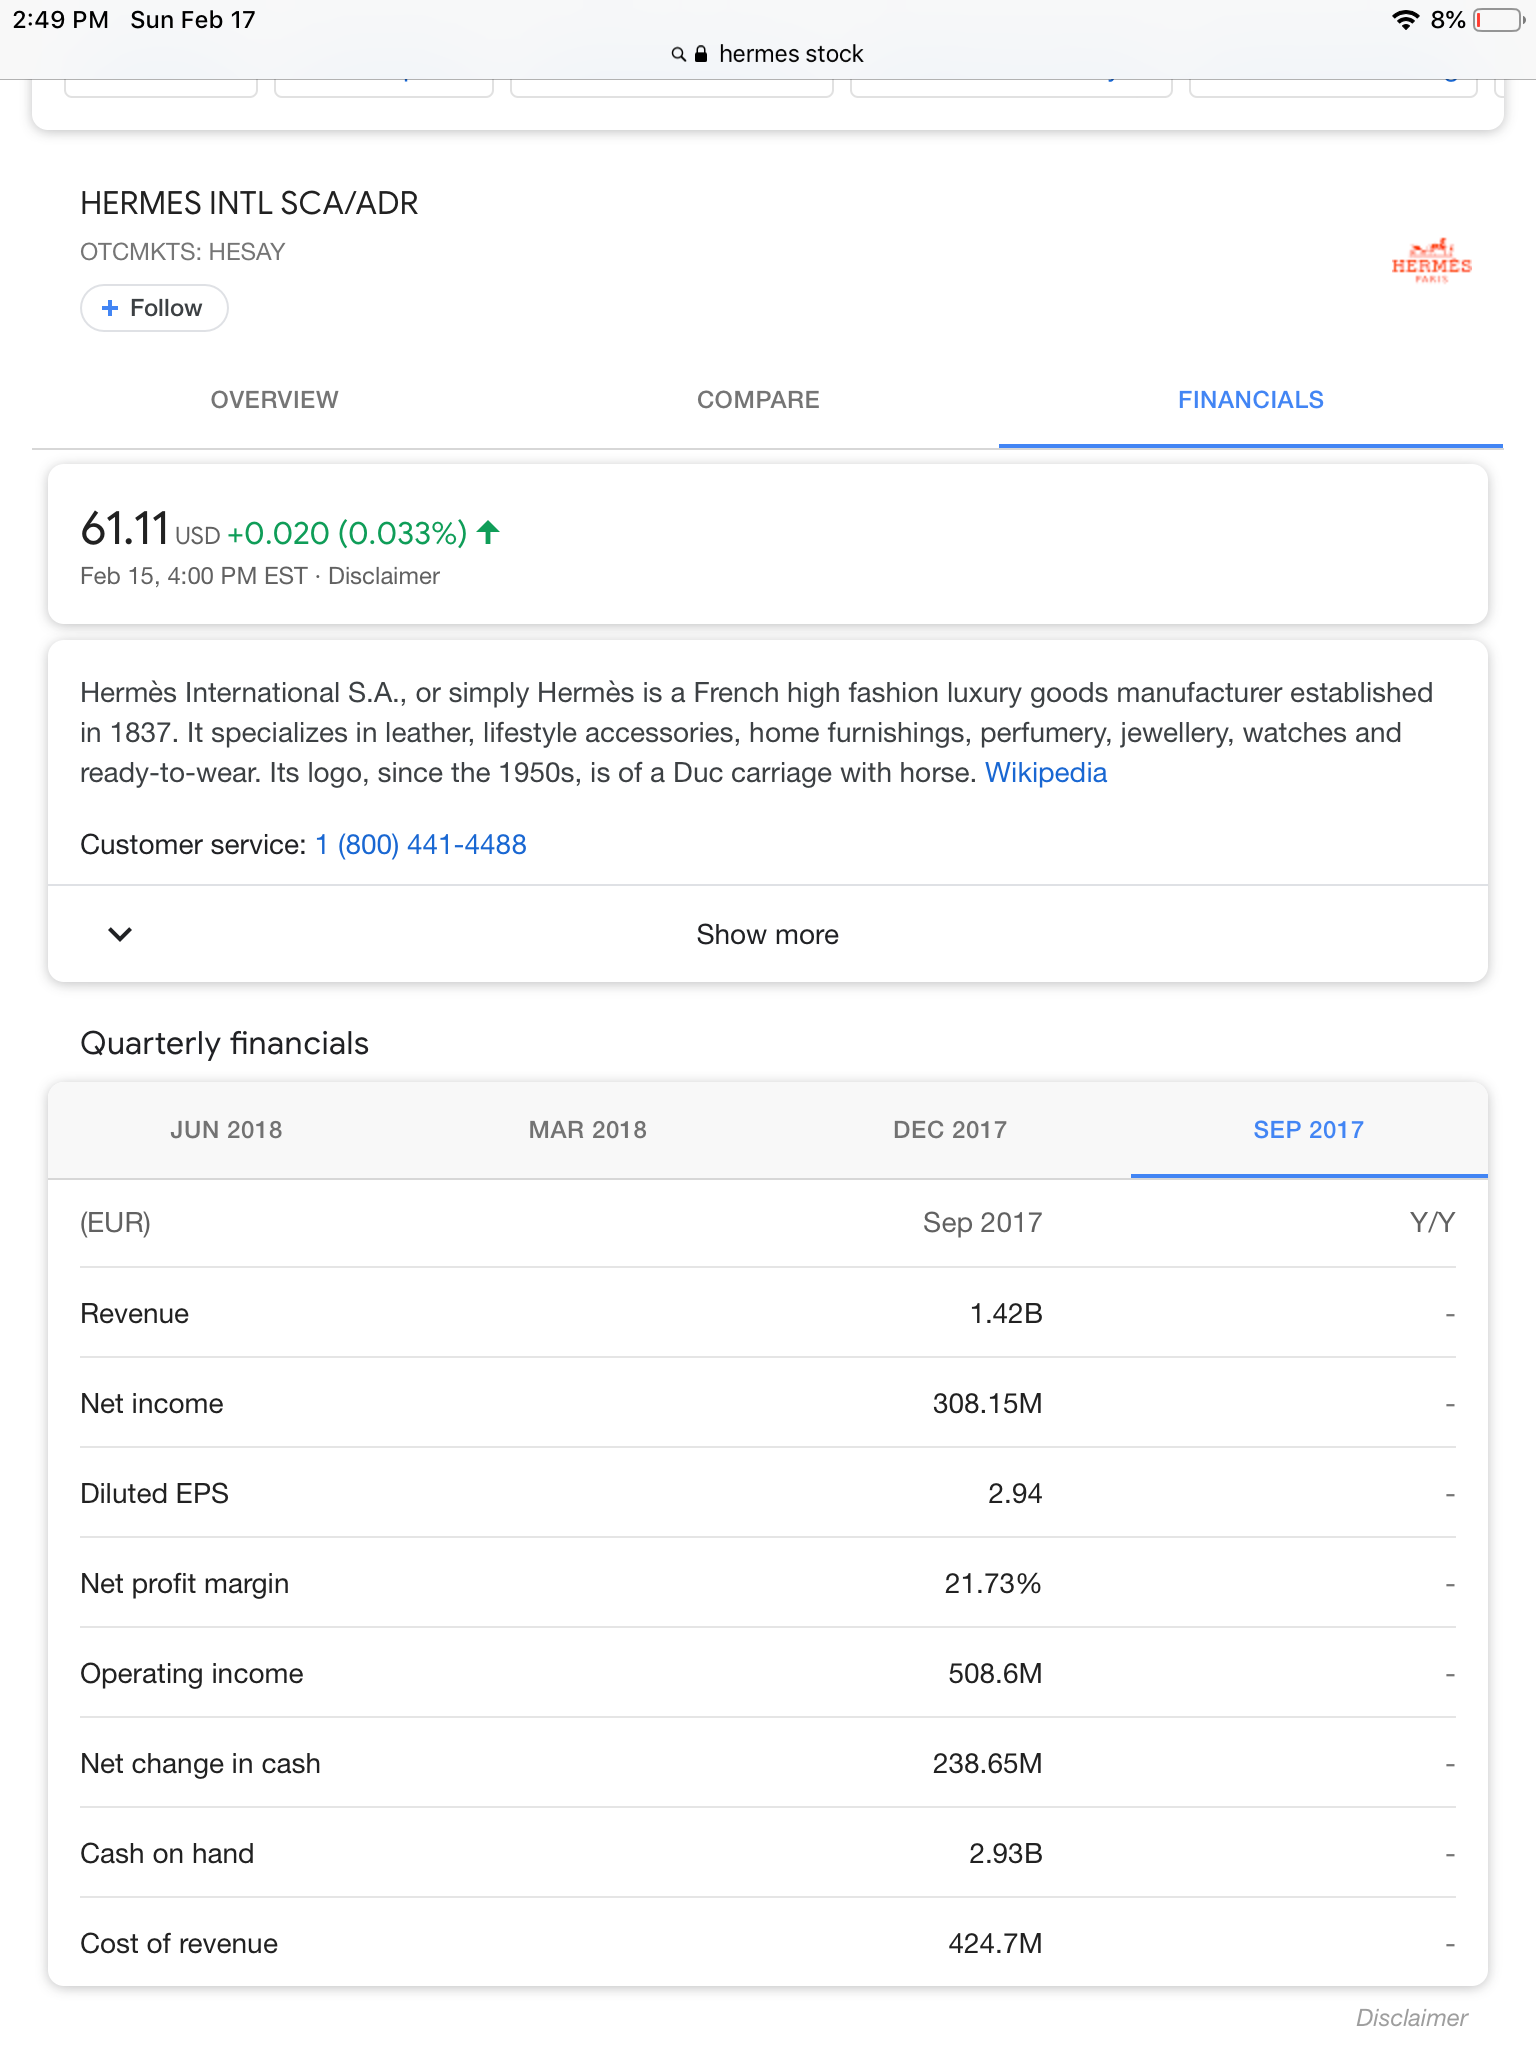Tap the green up arrow price indicator
The image size is (1536, 2048).
coord(488,532)
